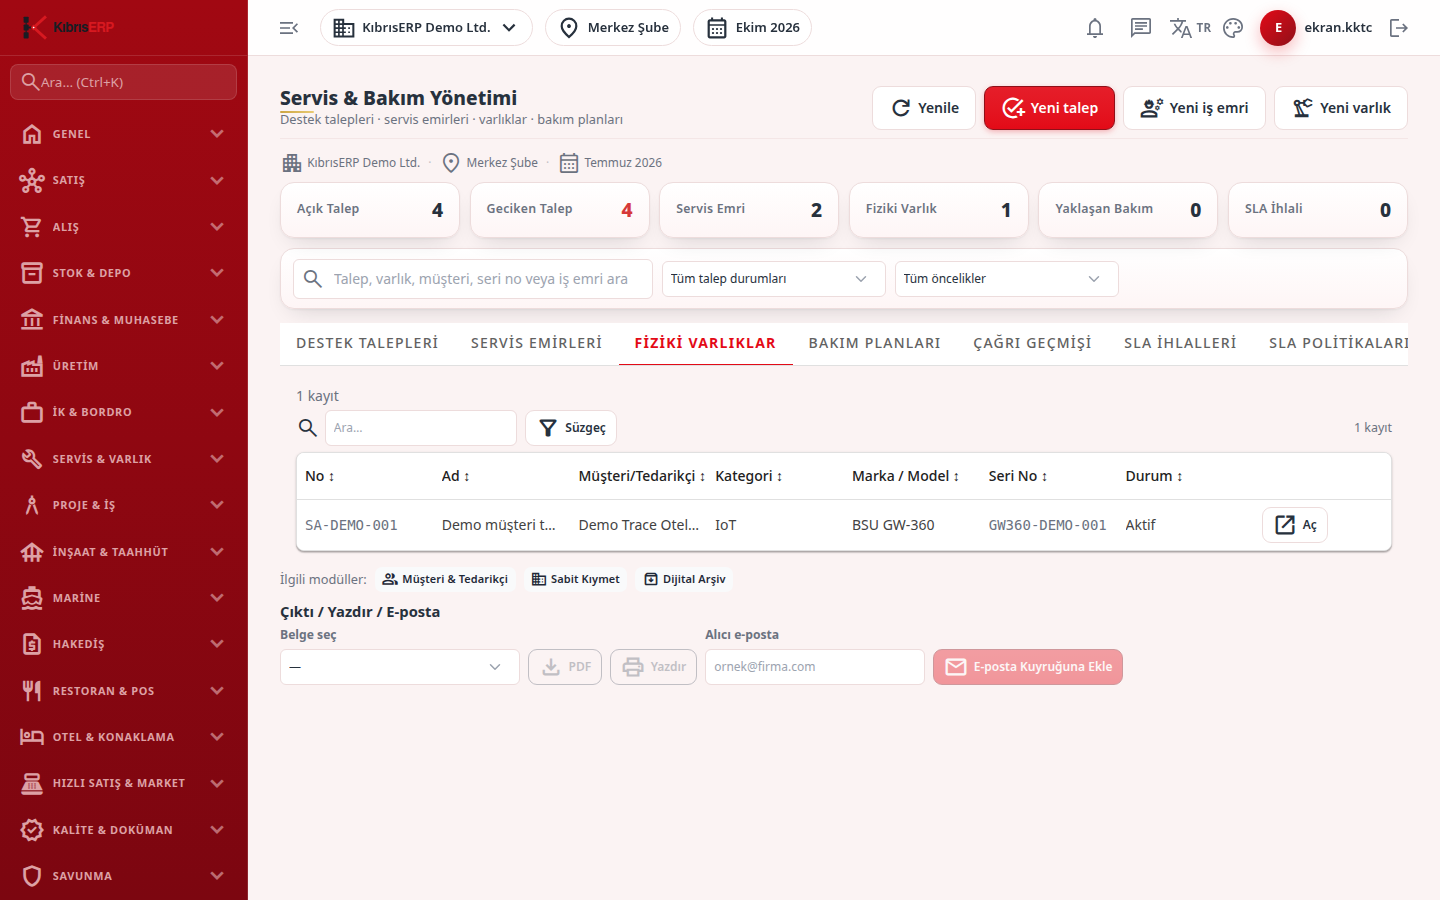Open the Süzgeç filter button
This screenshot has width=1440, height=900.
571,428
